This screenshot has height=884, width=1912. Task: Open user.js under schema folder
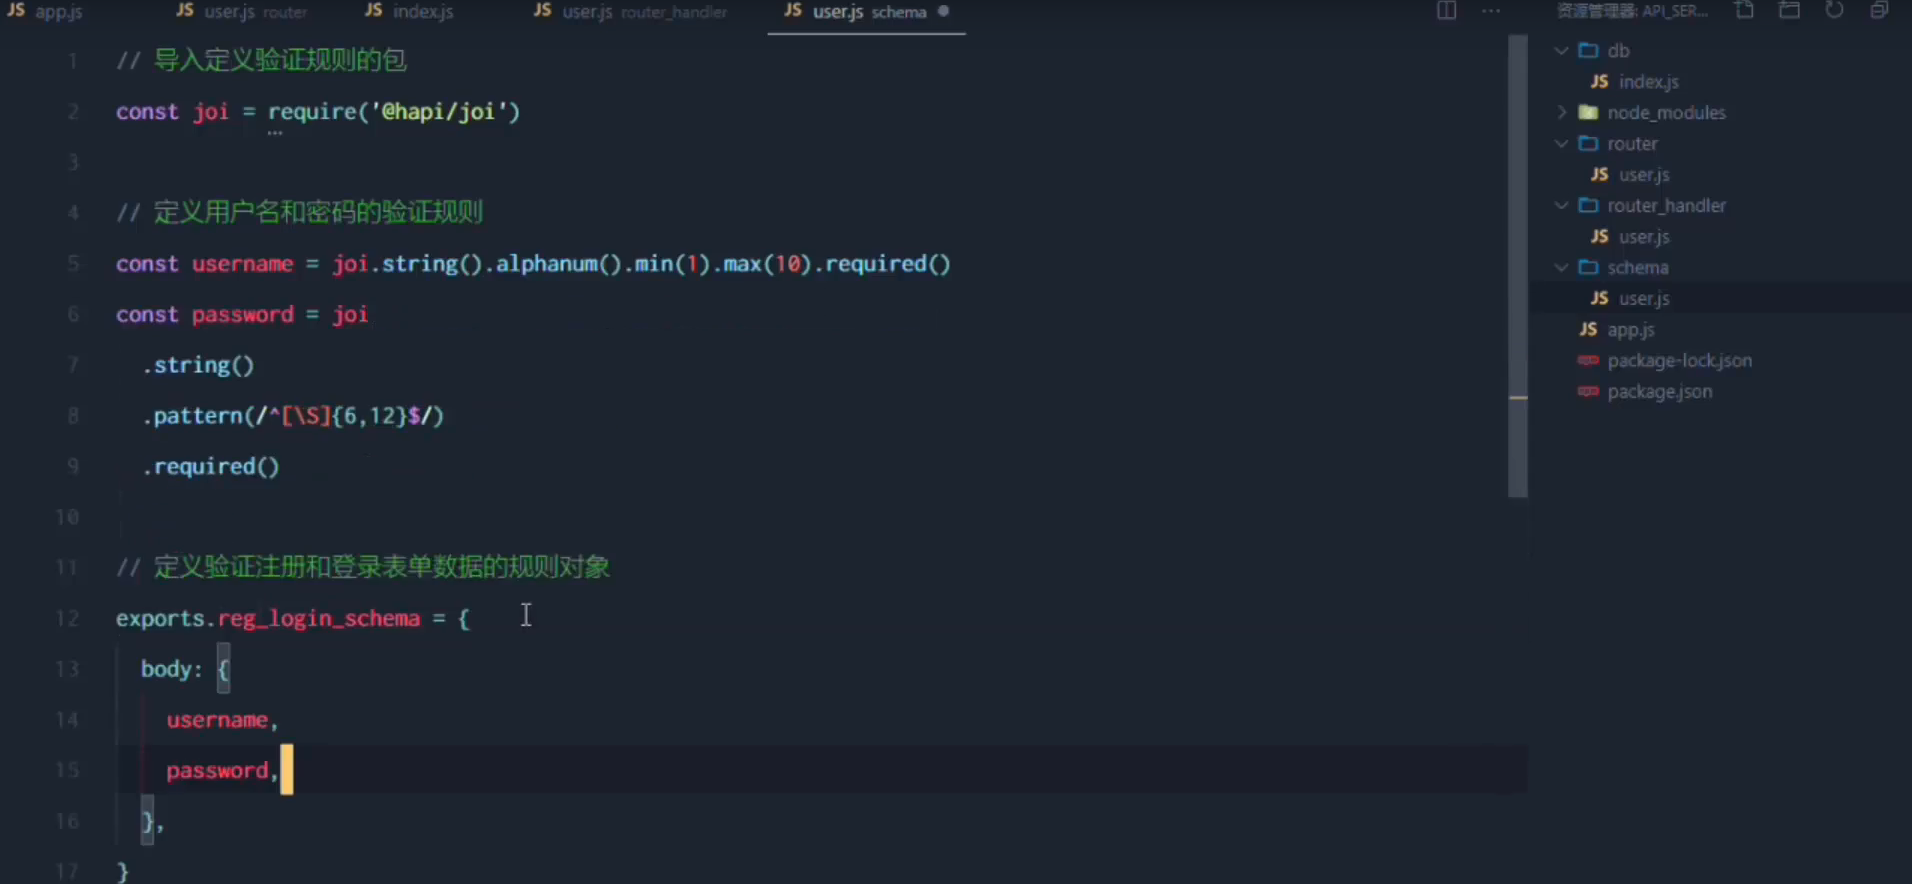pos(1644,298)
